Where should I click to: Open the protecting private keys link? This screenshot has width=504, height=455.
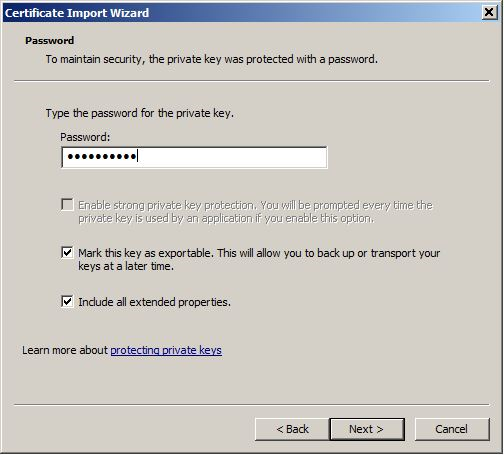point(166,350)
